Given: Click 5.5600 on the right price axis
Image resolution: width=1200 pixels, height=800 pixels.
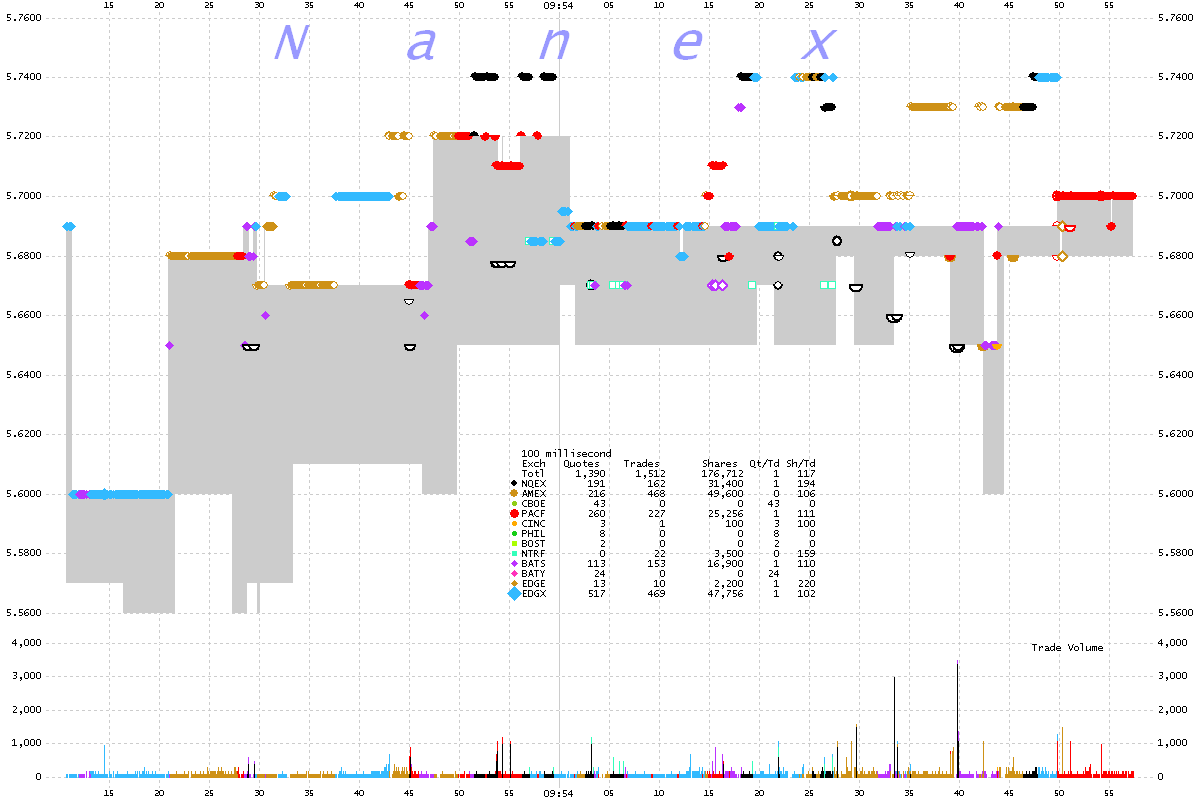Looking at the screenshot, I should (x=1175, y=612).
